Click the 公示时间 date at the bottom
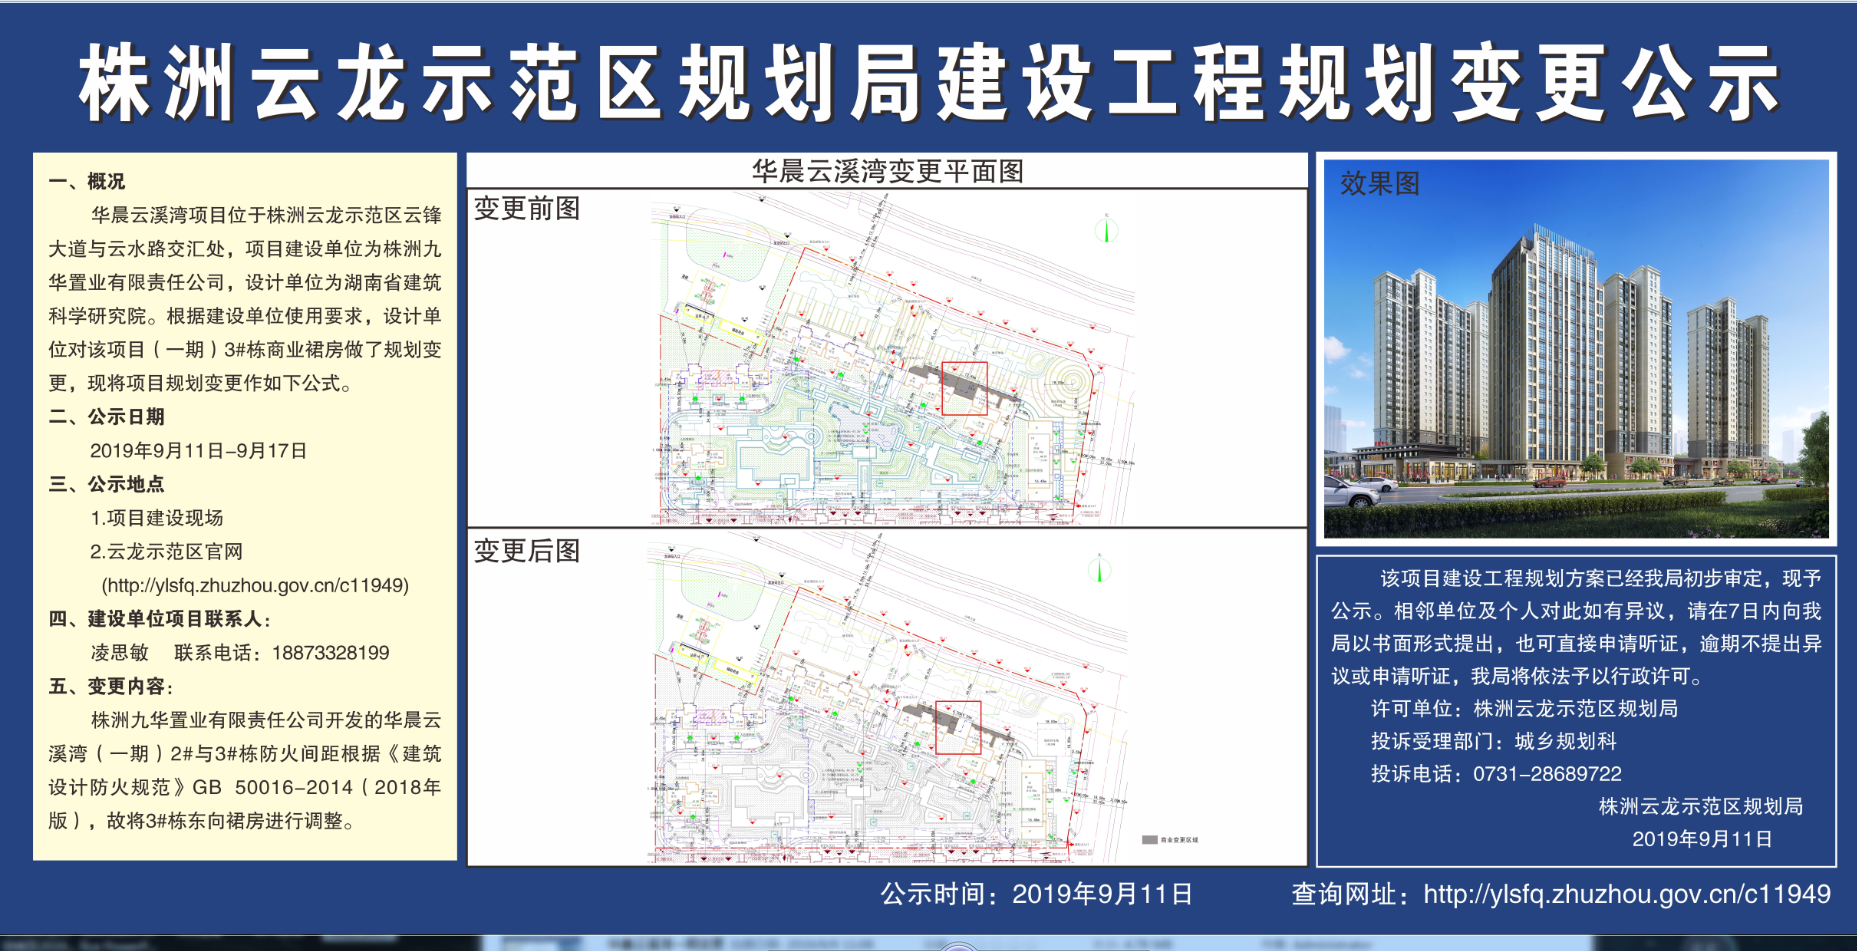Image resolution: width=1857 pixels, height=951 pixels. 1036,894
